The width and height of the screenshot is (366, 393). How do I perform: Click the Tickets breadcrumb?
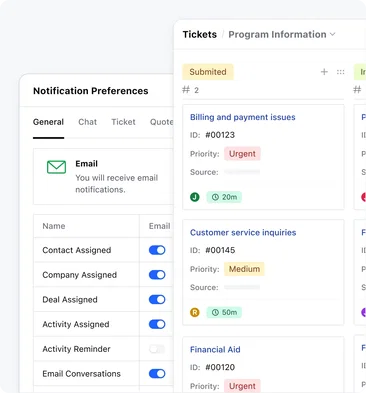coord(200,34)
